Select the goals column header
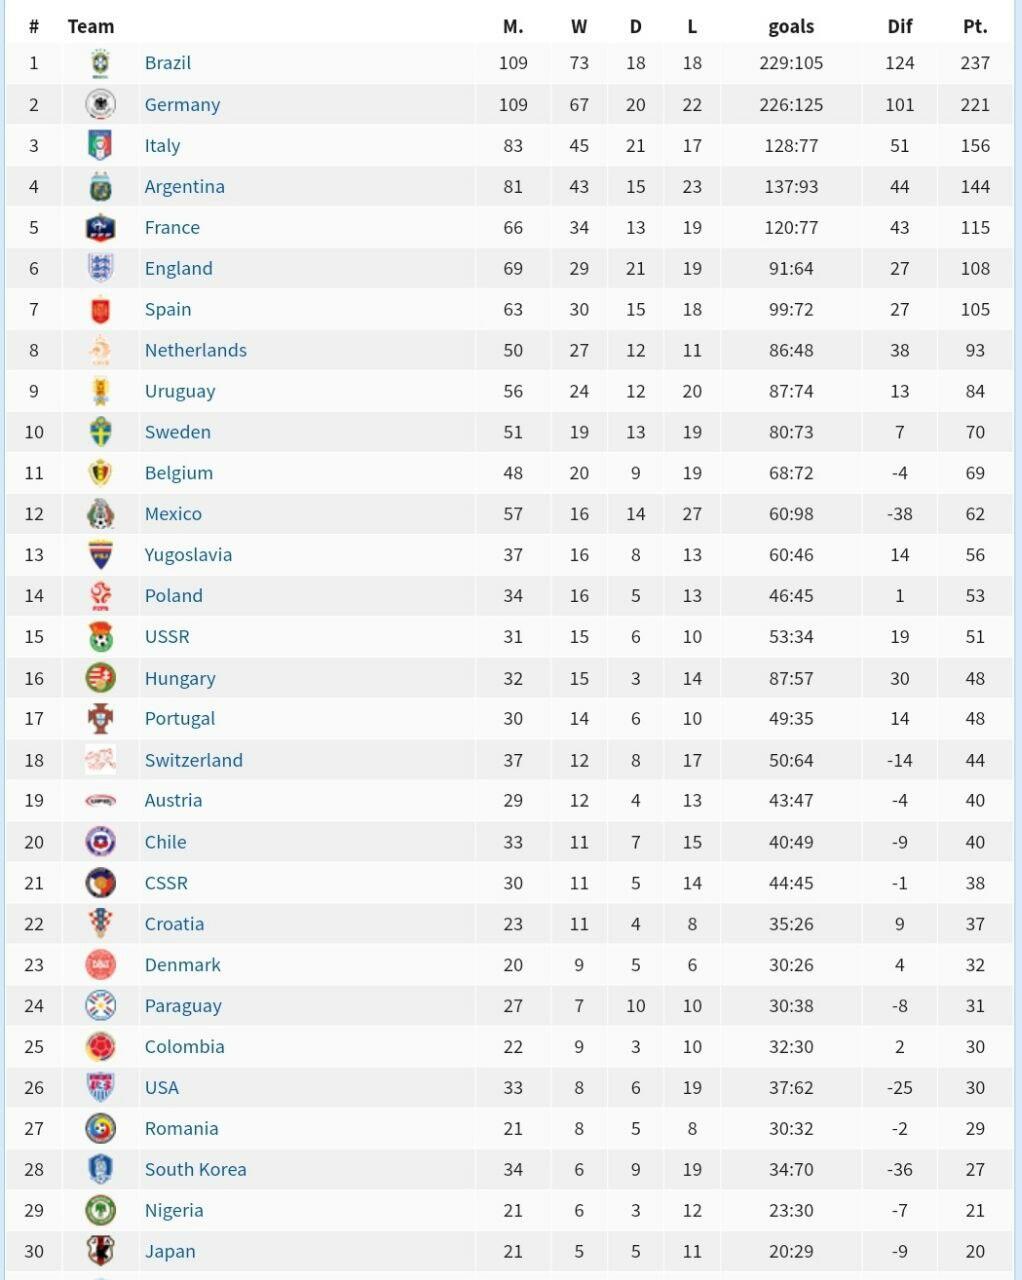This screenshot has height=1280, width=1022. point(791,27)
